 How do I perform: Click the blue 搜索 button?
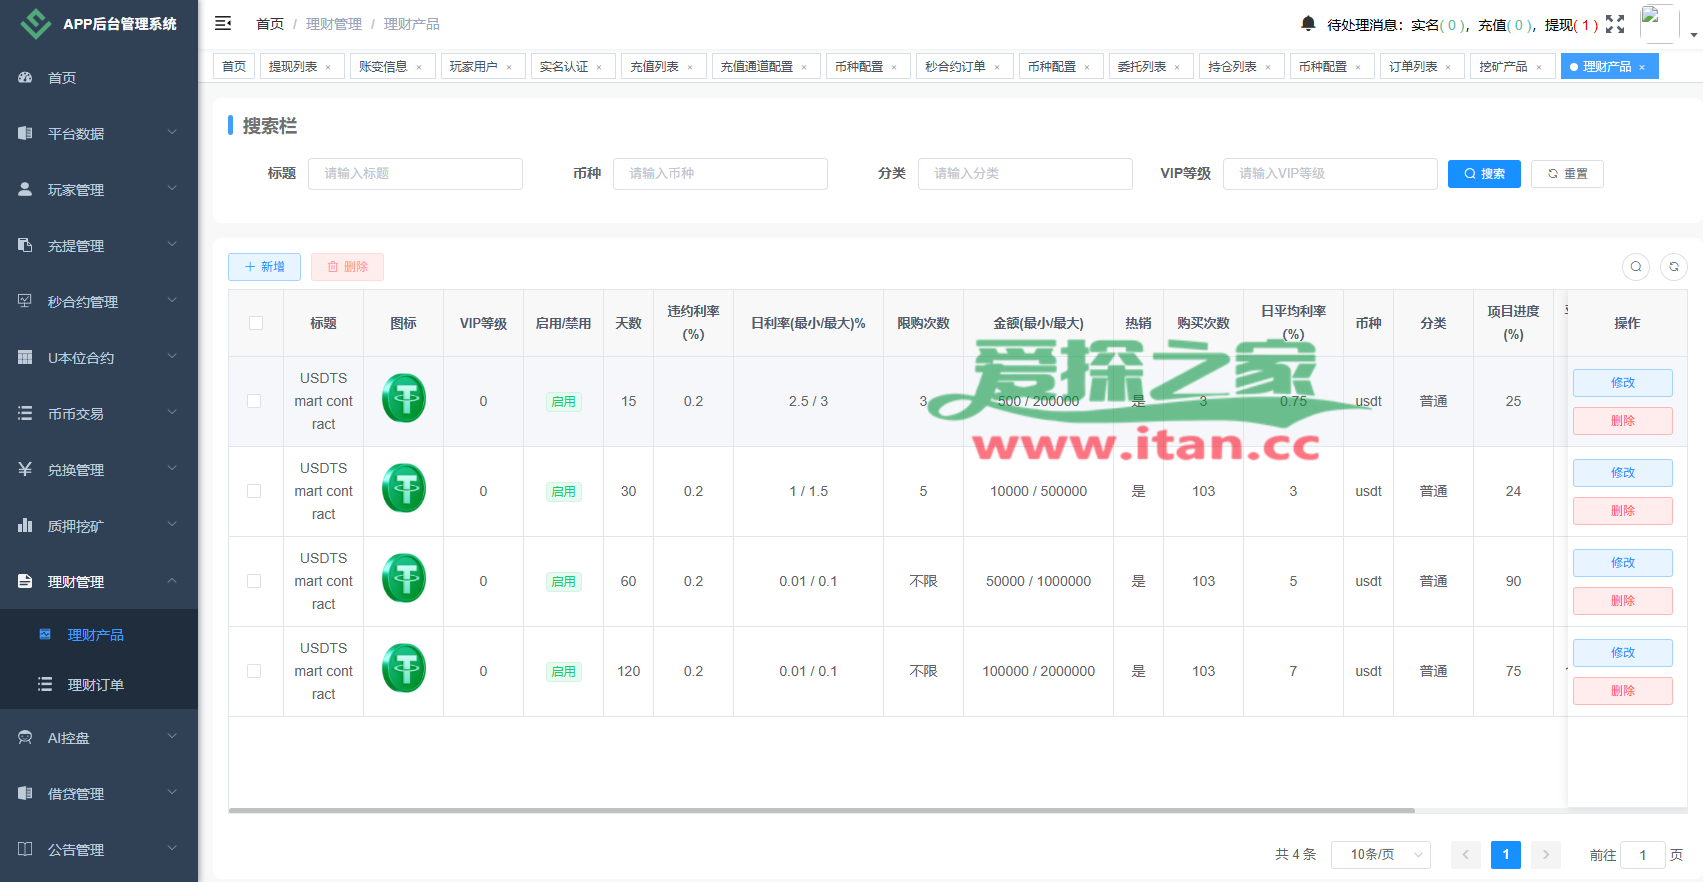tap(1484, 174)
